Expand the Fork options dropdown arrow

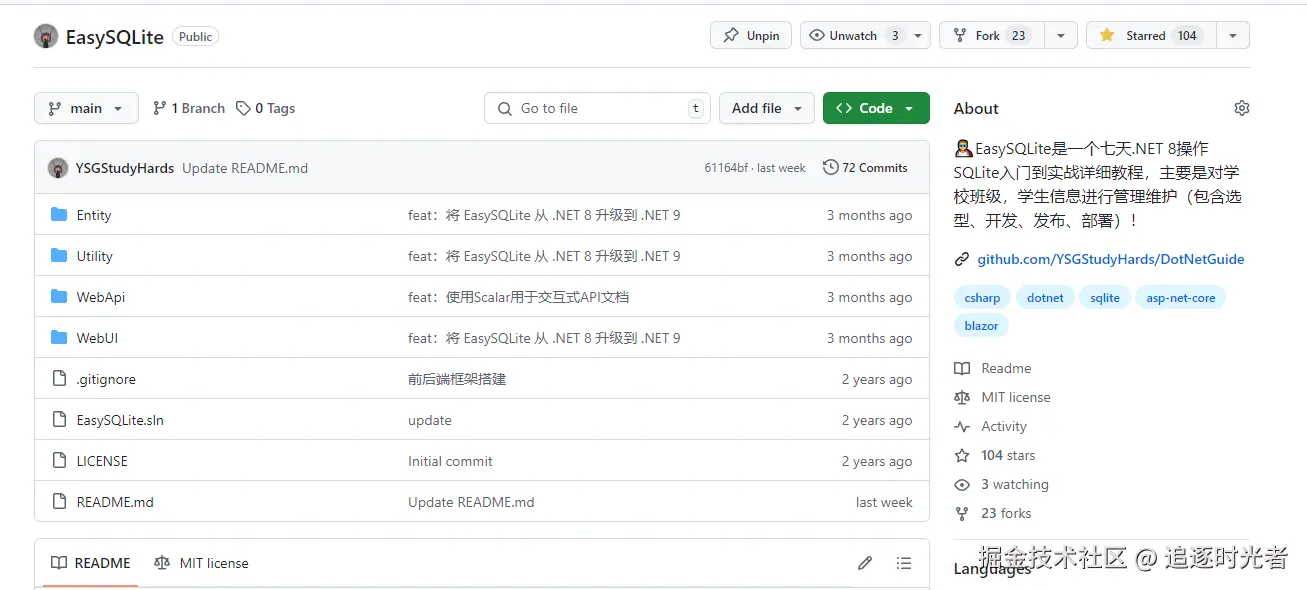(x=1061, y=35)
